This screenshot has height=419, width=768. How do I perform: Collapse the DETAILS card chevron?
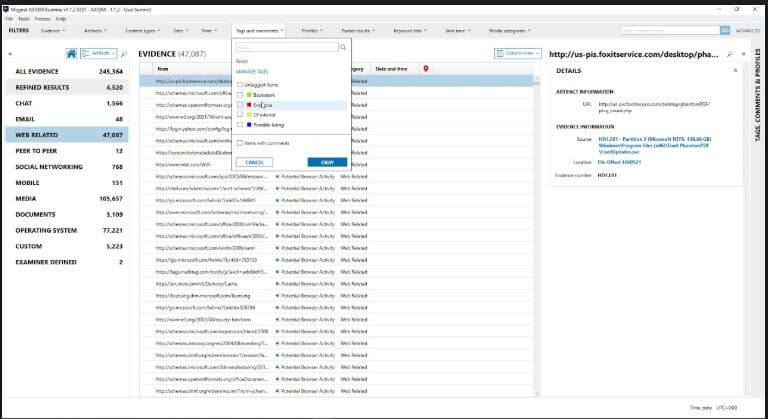point(735,71)
